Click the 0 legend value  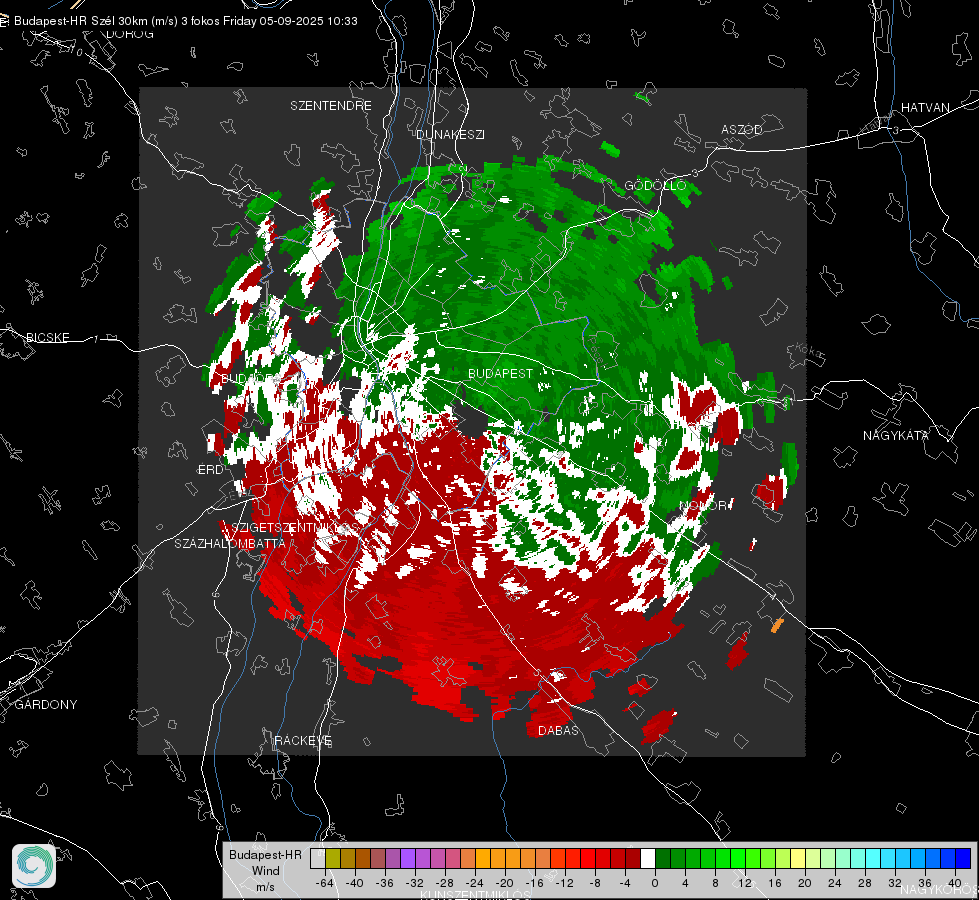[655, 883]
